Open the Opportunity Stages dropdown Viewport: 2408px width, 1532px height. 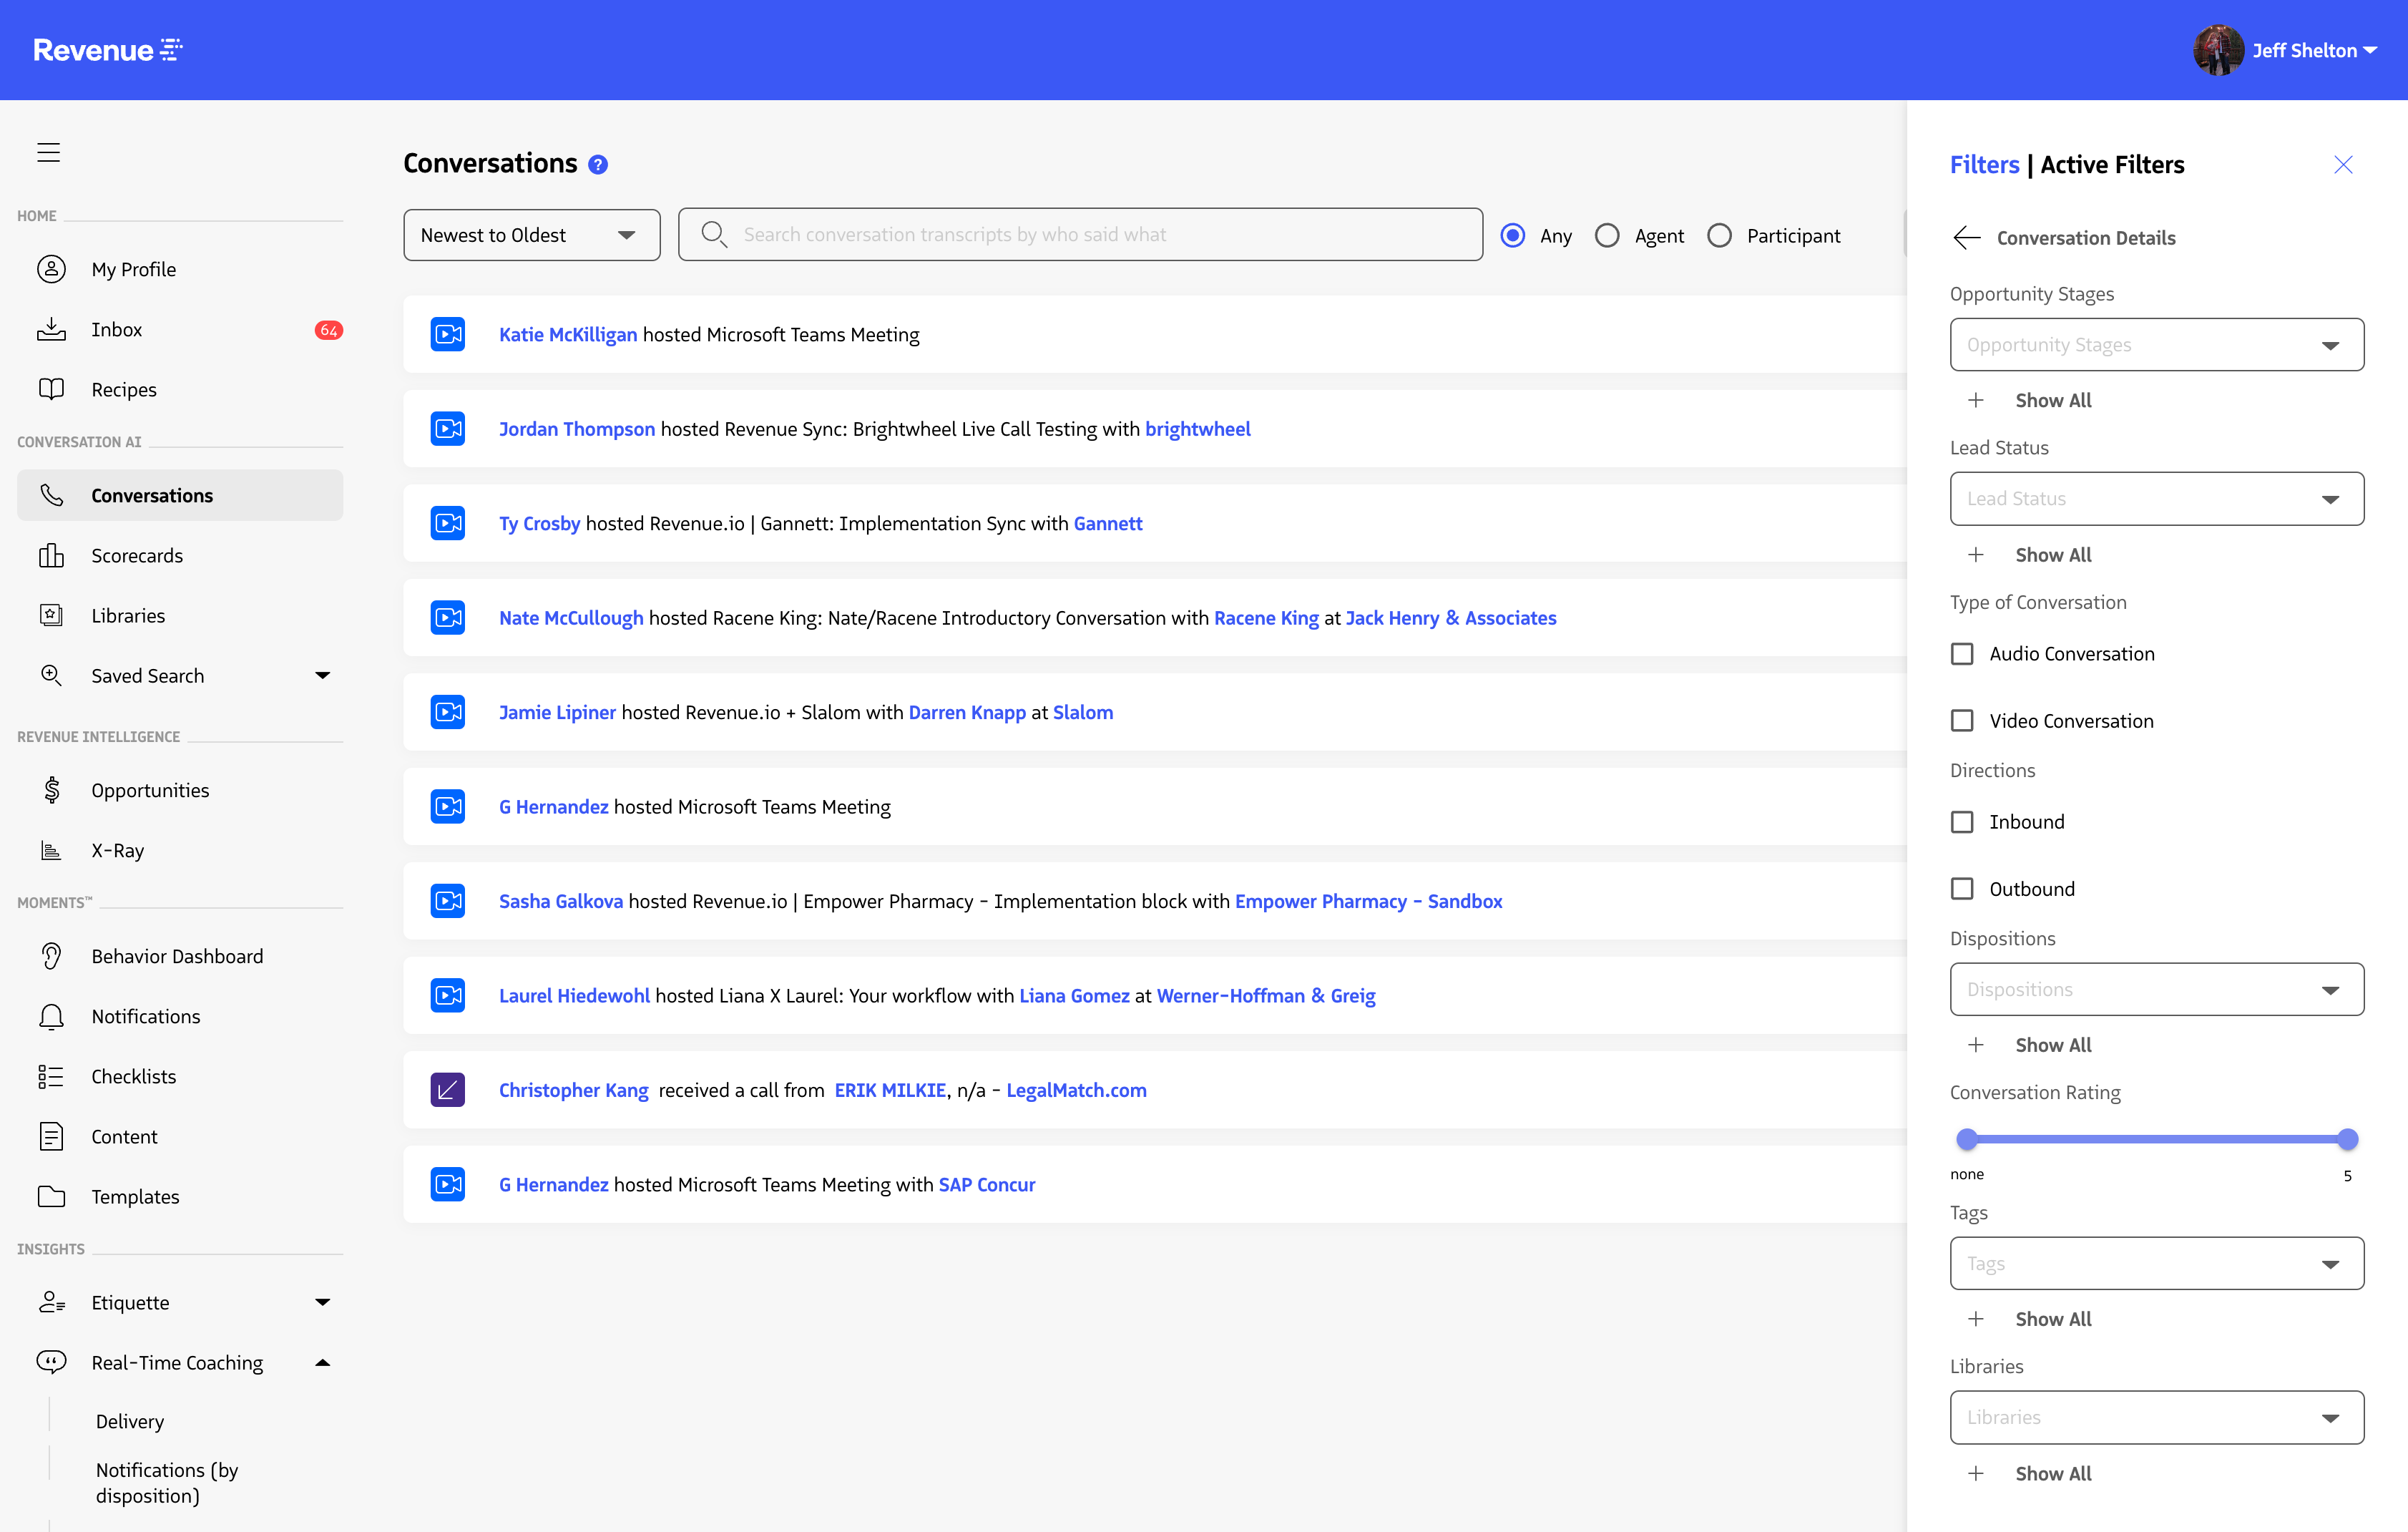tap(2156, 345)
